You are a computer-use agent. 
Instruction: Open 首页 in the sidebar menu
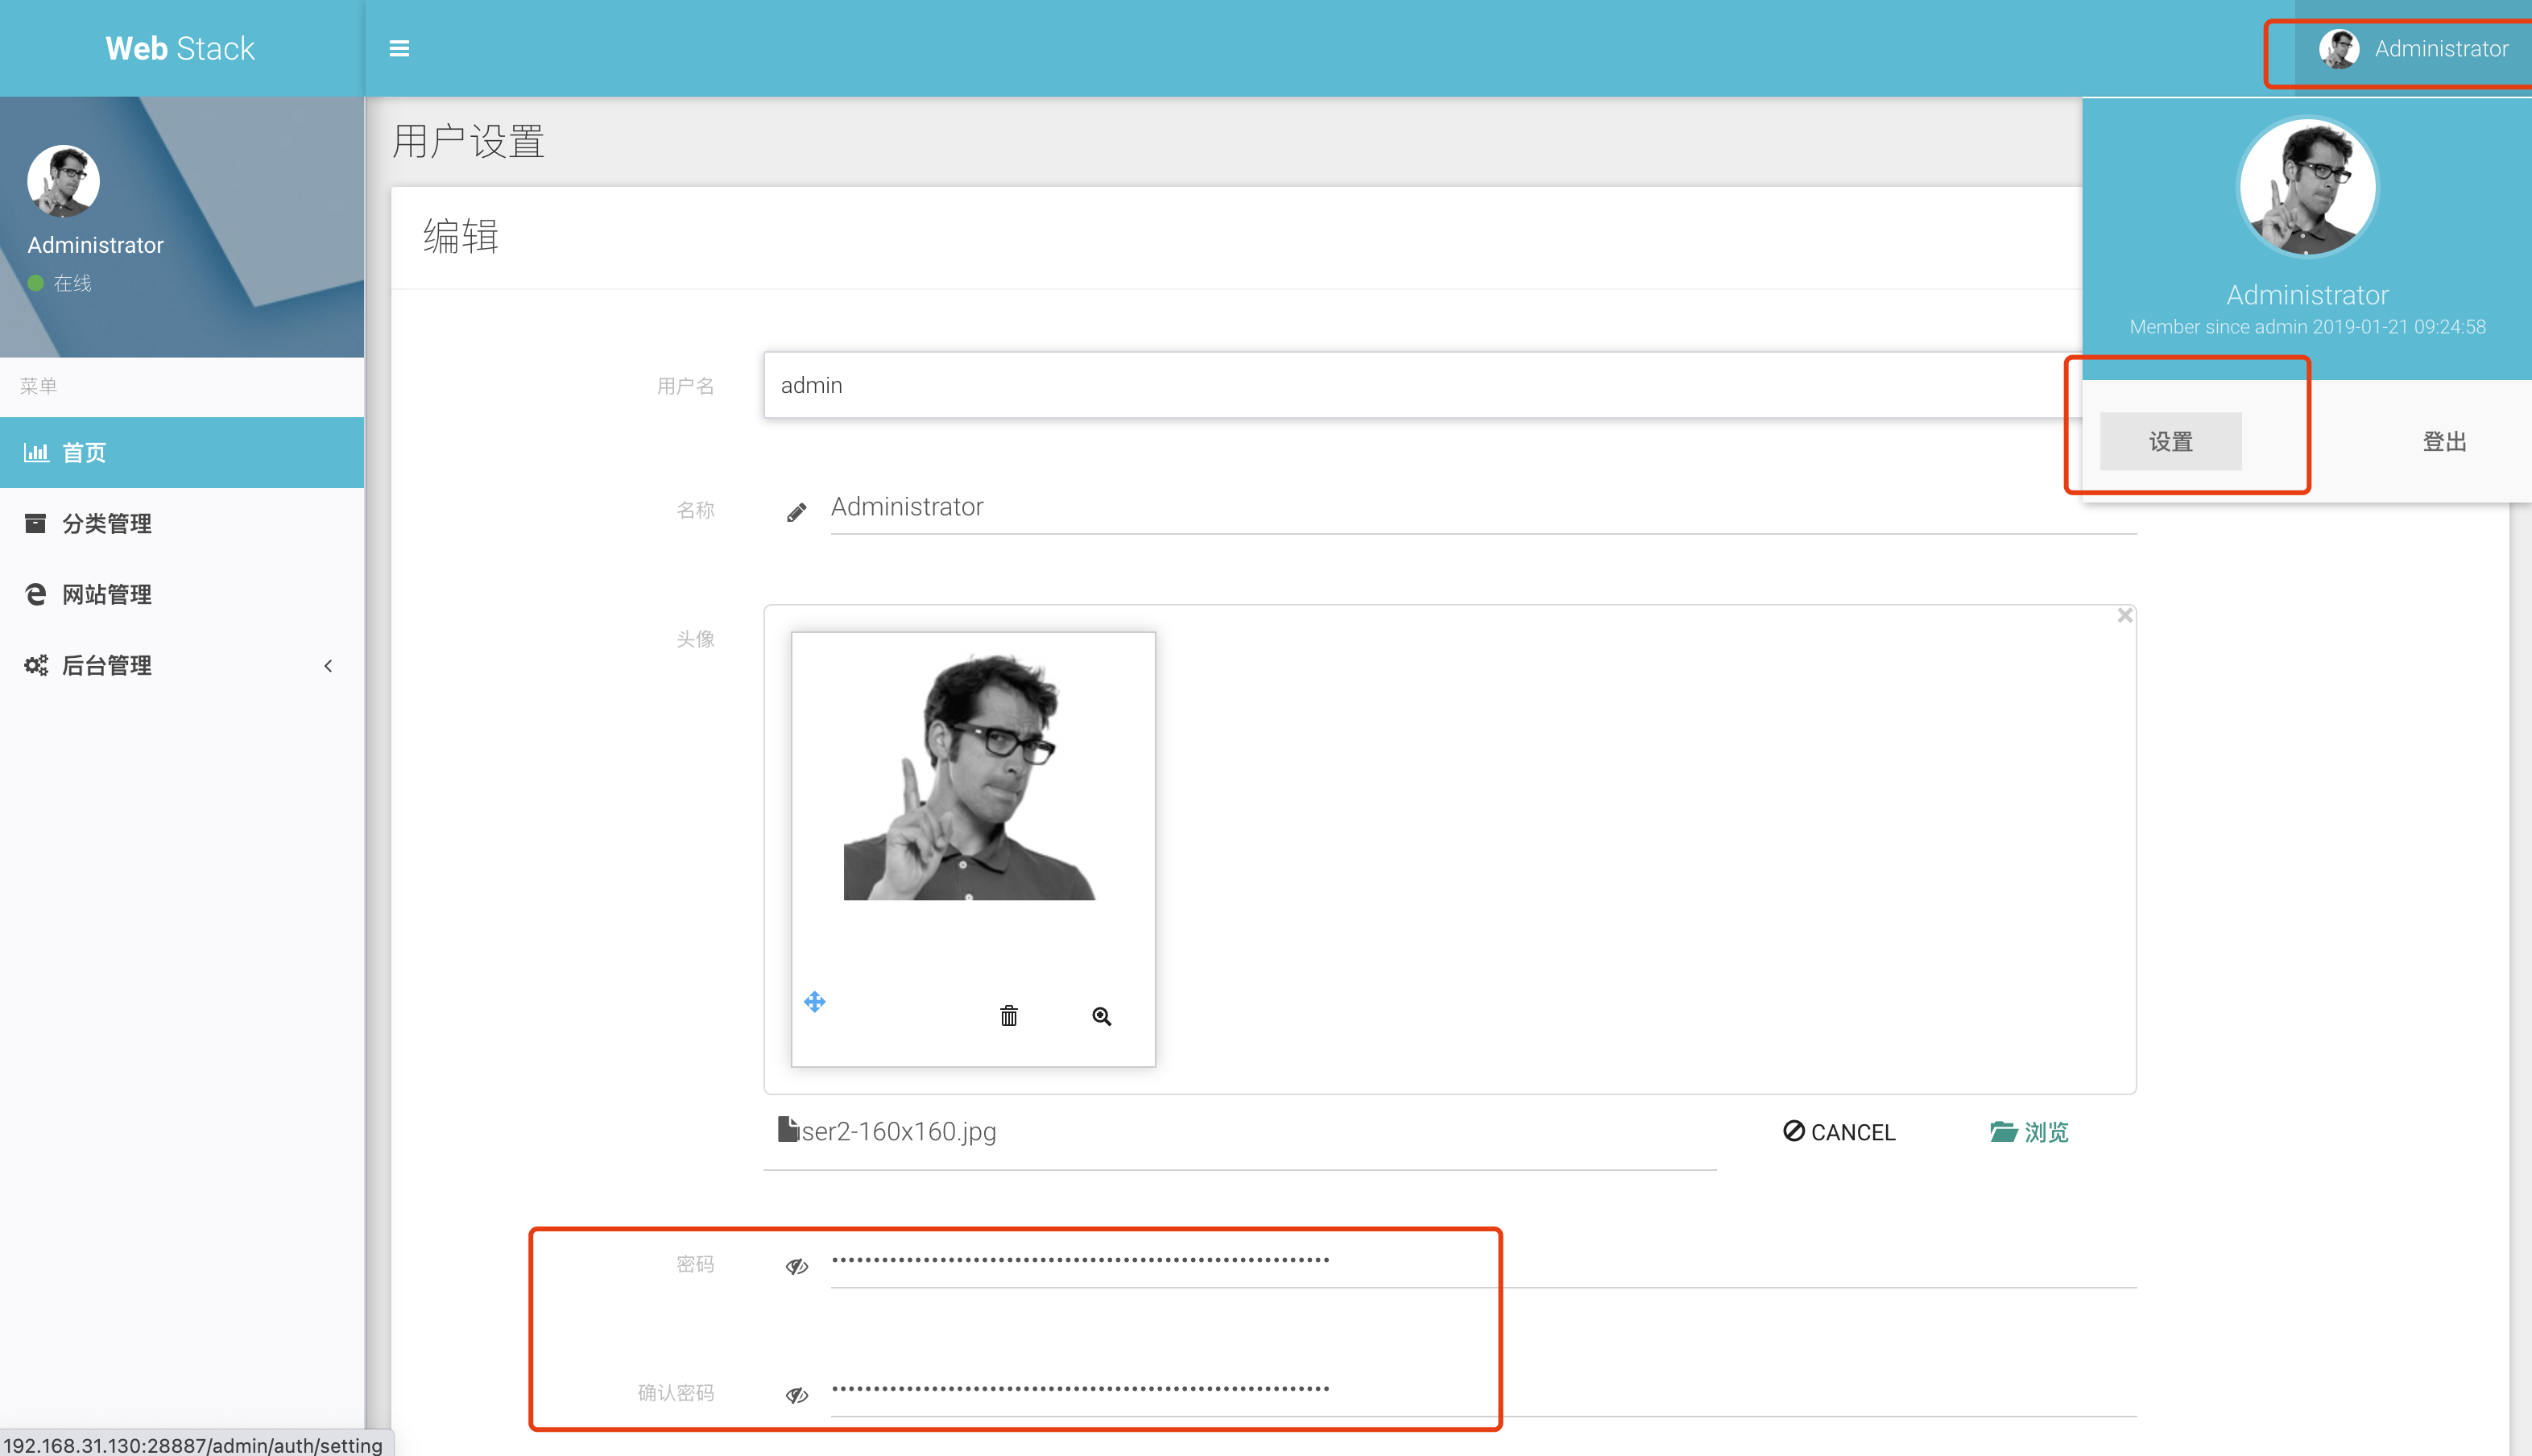click(84, 453)
